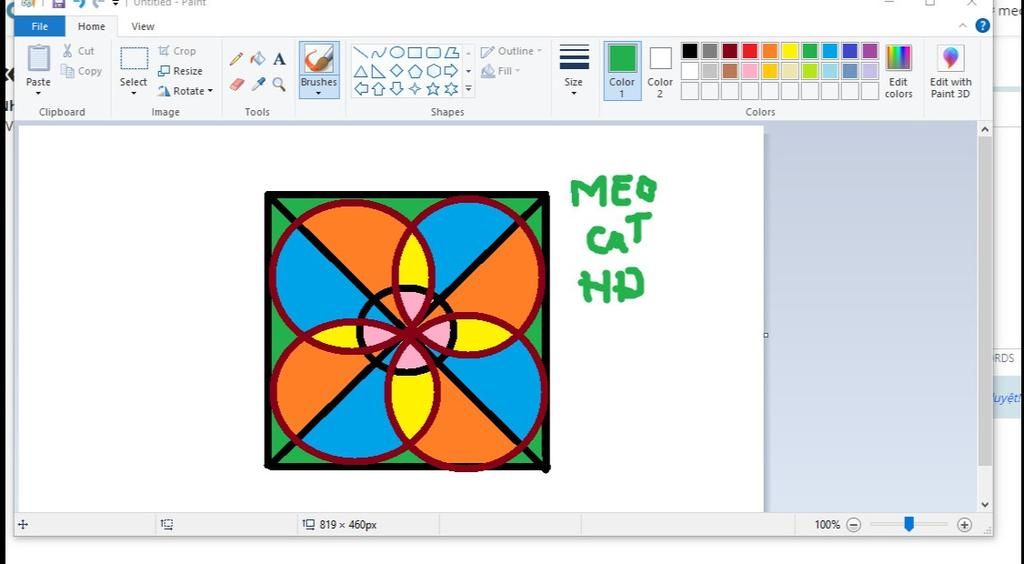1024x564 pixels.
Task: Pick the pink (rose) color swatch
Action: click(750, 70)
